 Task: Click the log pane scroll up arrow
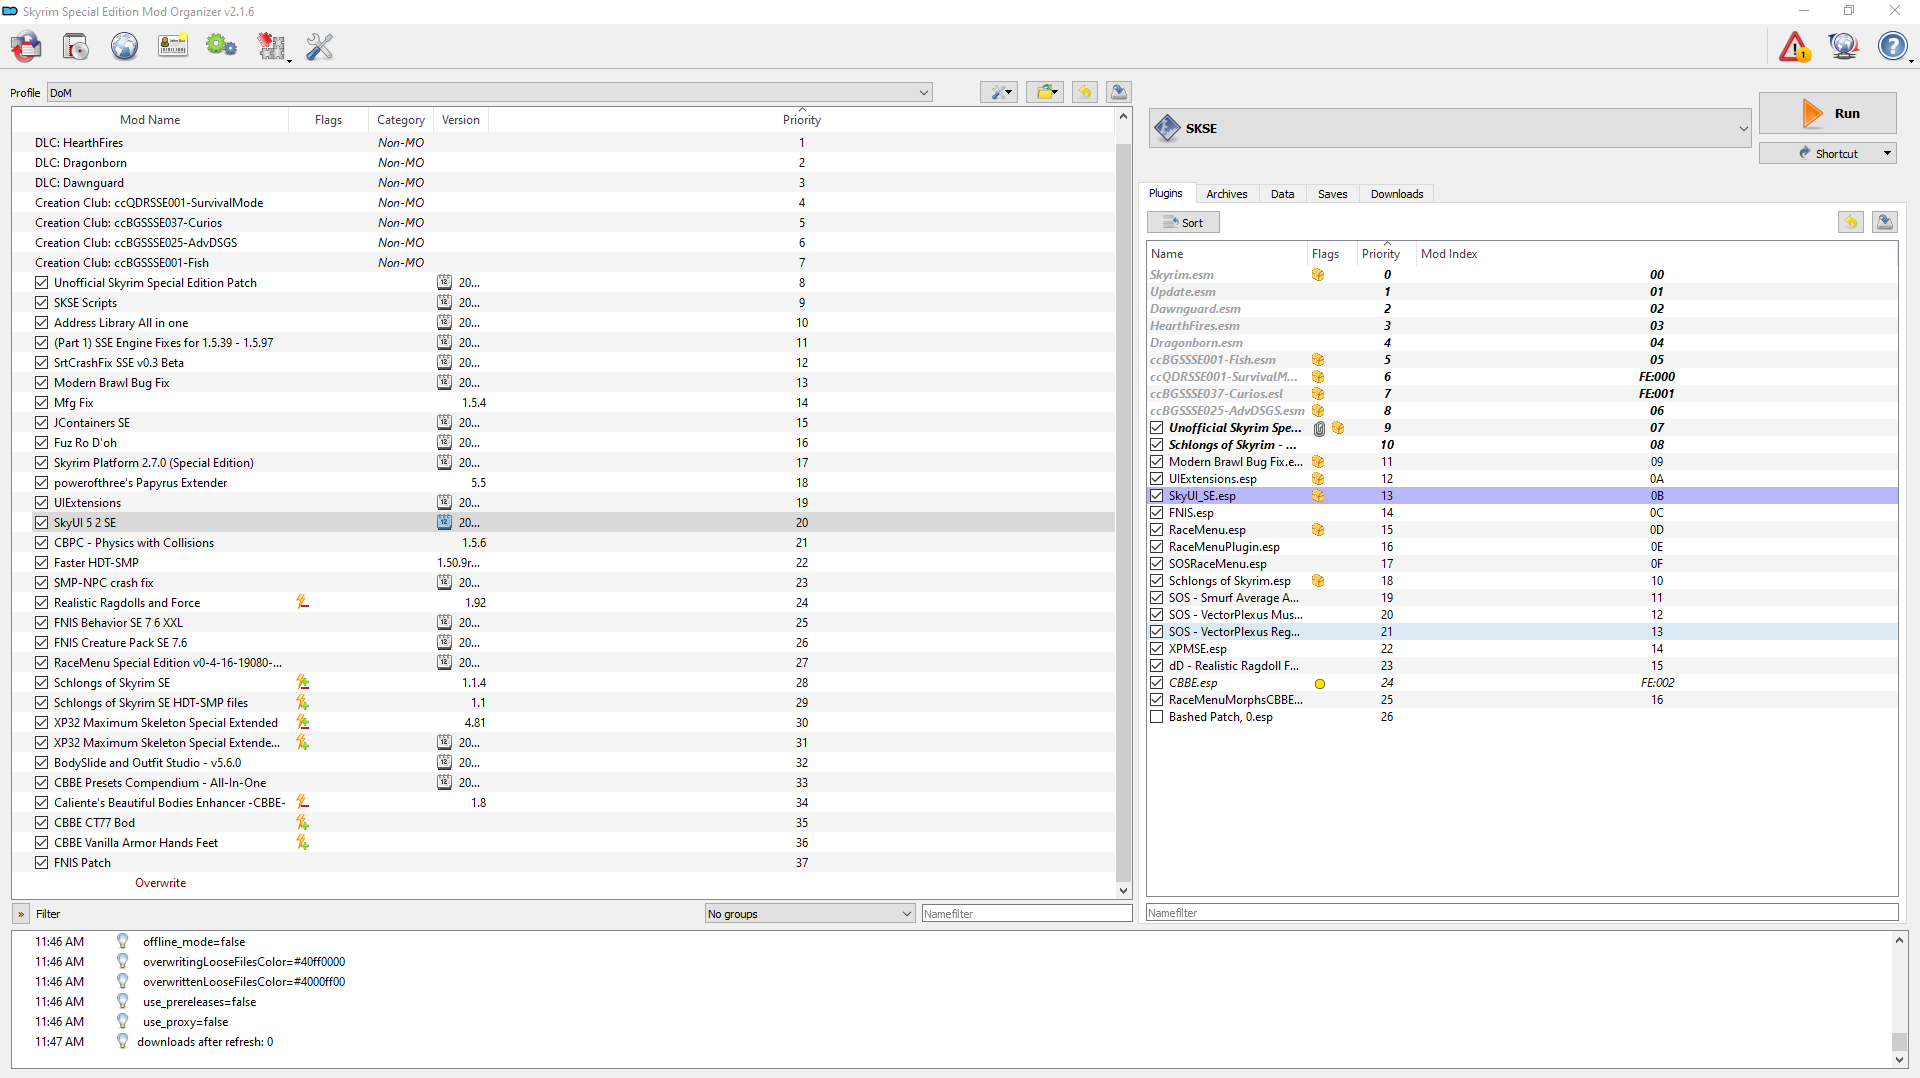click(x=1899, y=940)
